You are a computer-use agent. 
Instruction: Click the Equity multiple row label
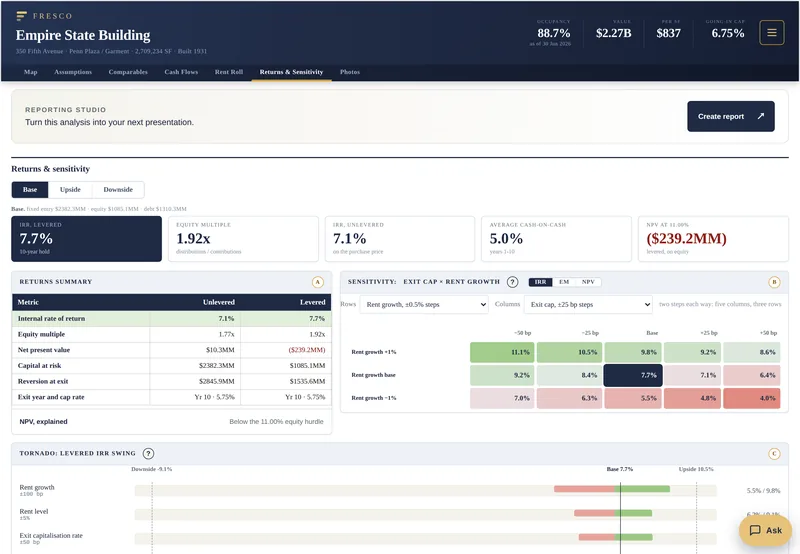(x=41, y=334)
